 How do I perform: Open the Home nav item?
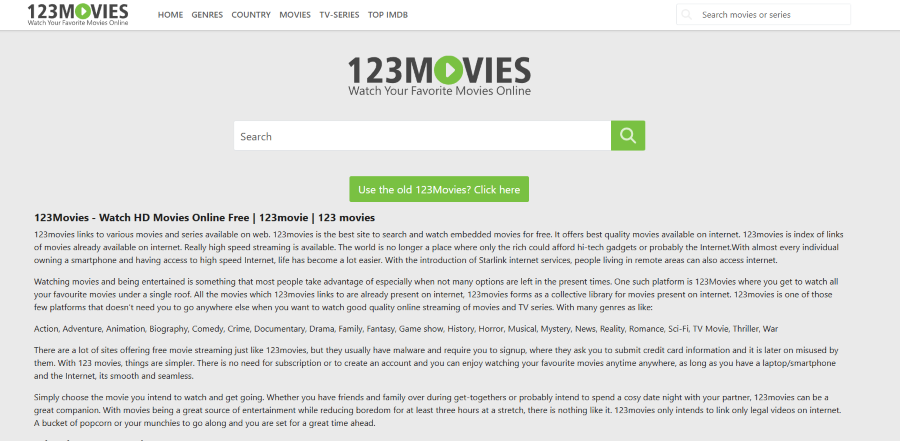170,15
